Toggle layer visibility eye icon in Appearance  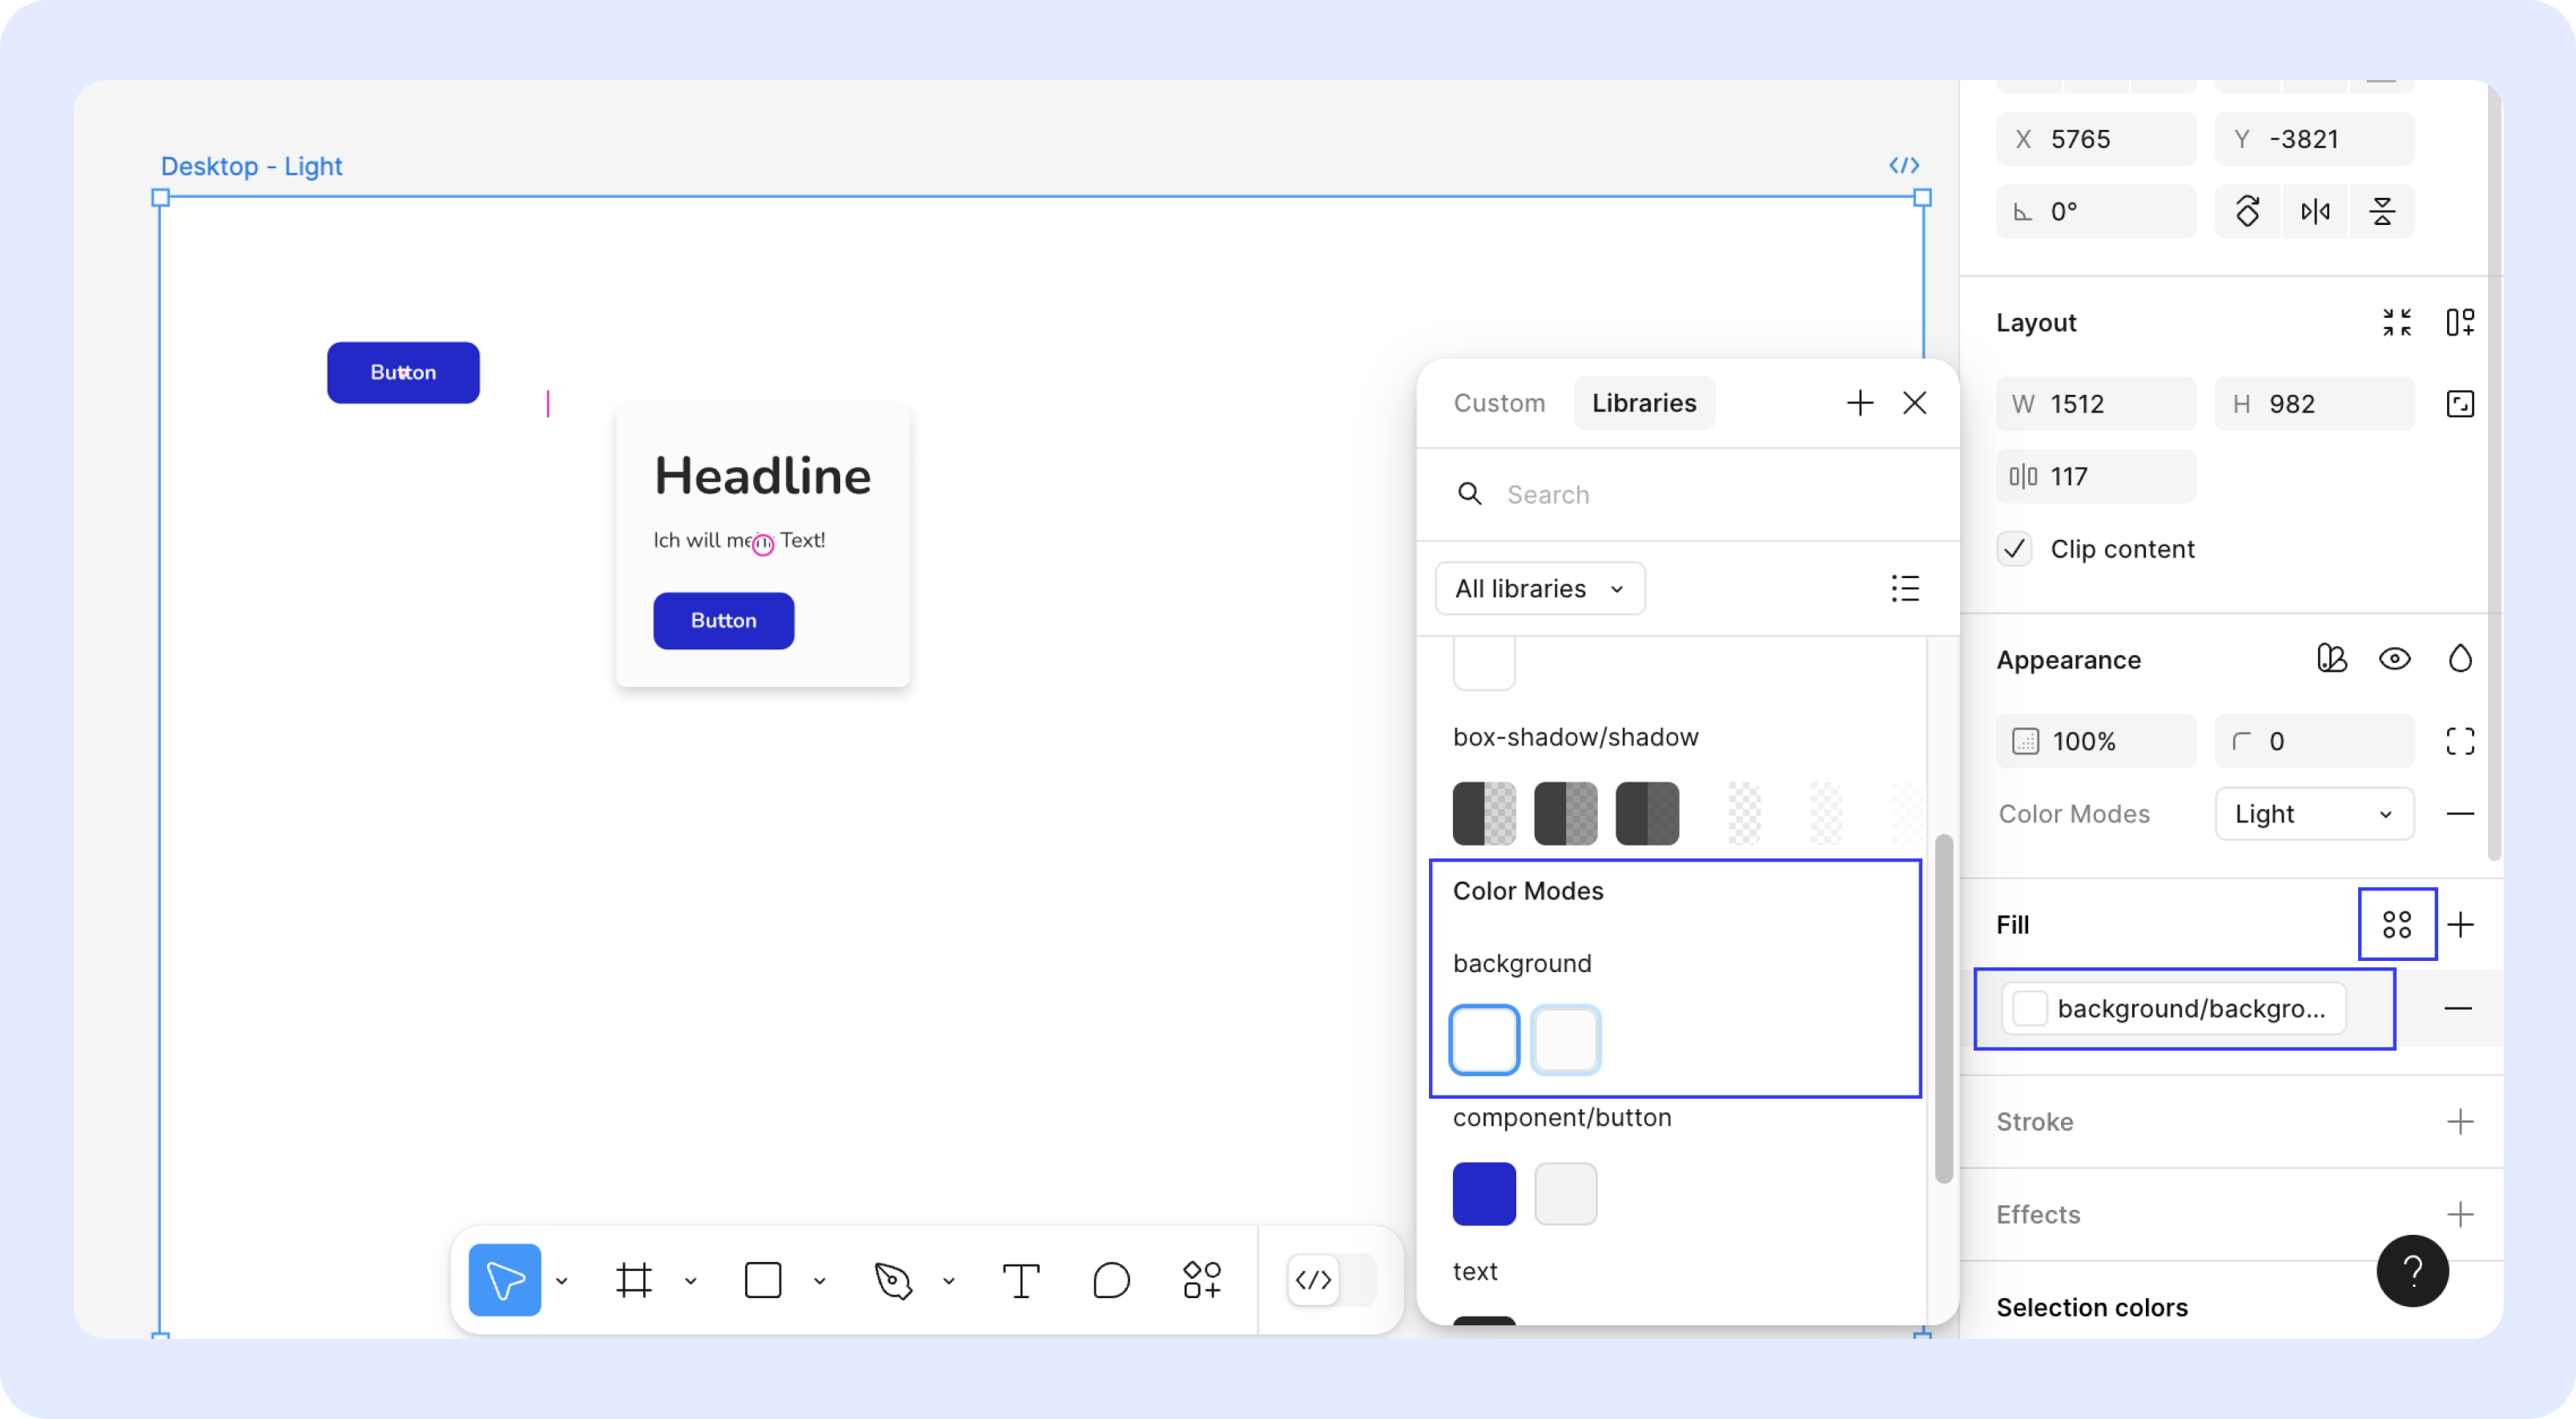[x=2394, y=659]
